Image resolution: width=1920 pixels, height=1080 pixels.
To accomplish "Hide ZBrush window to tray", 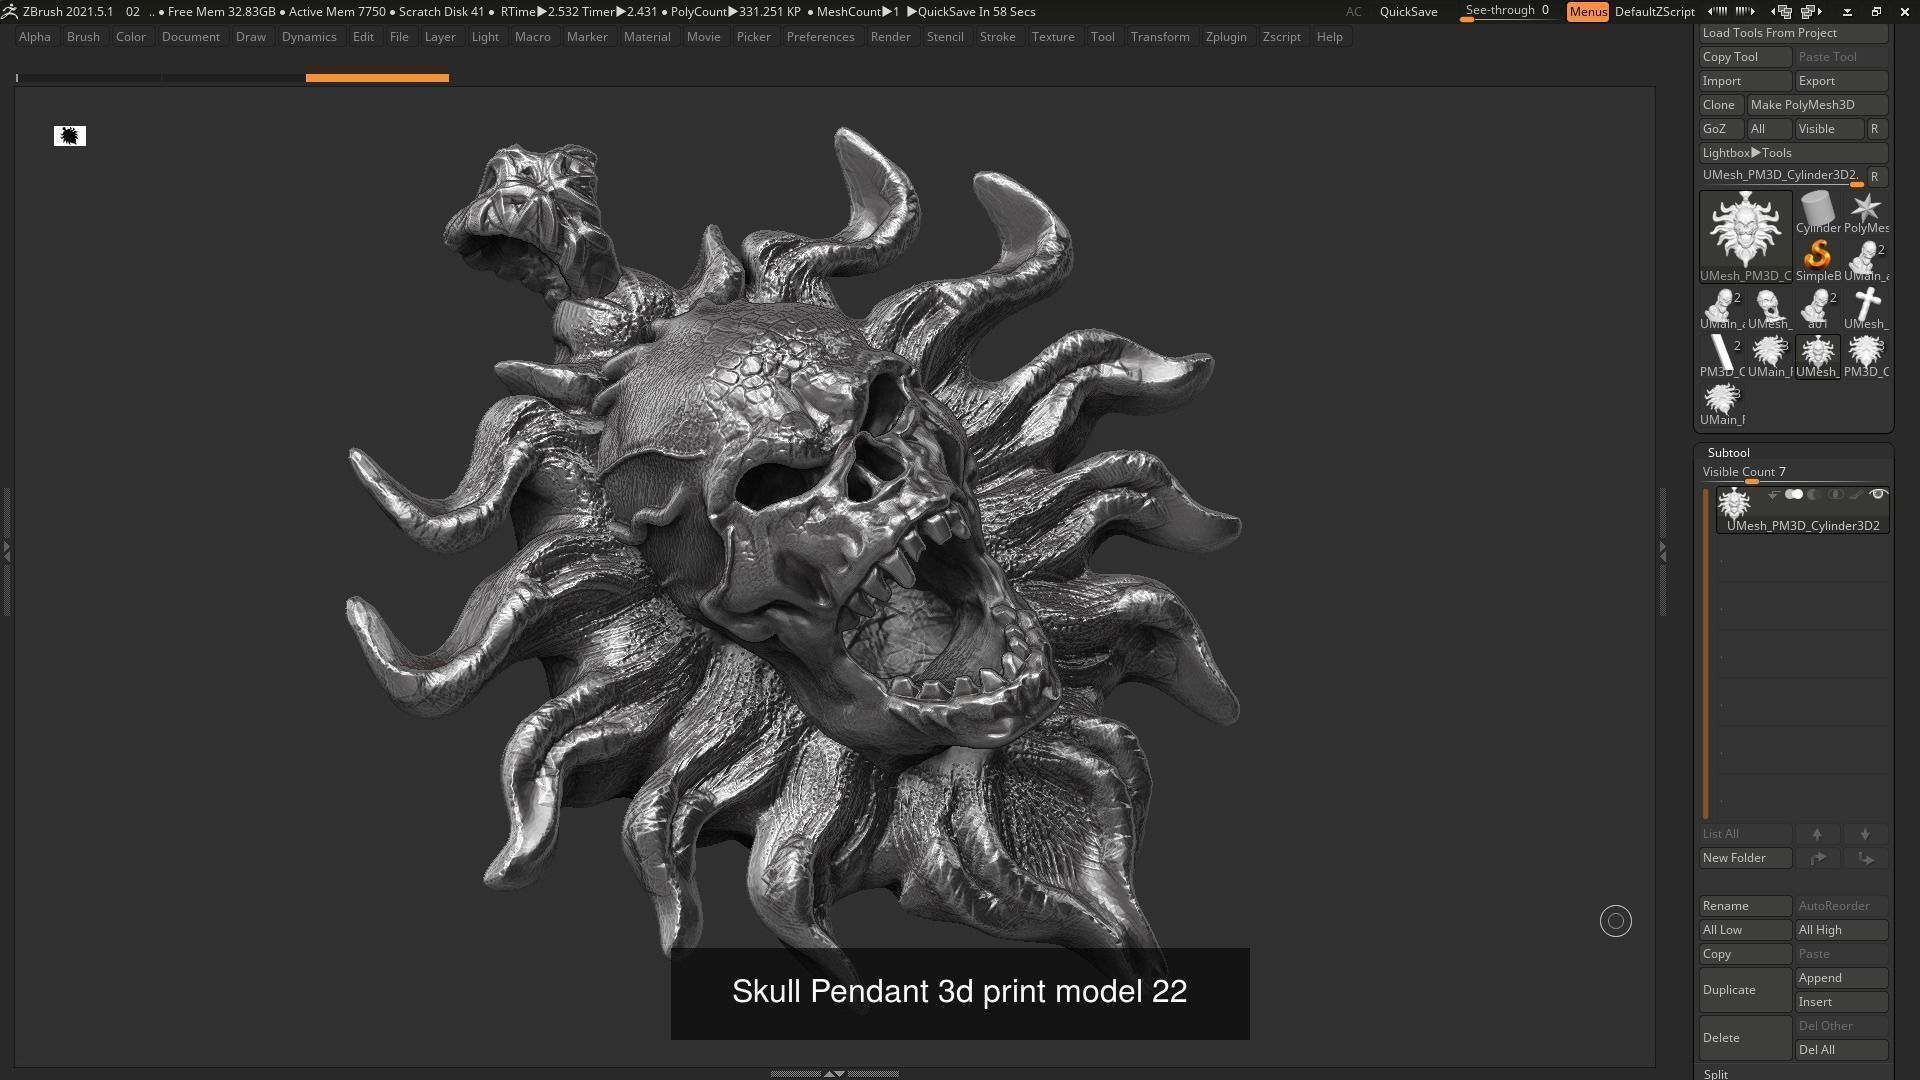I will 1847,12.
